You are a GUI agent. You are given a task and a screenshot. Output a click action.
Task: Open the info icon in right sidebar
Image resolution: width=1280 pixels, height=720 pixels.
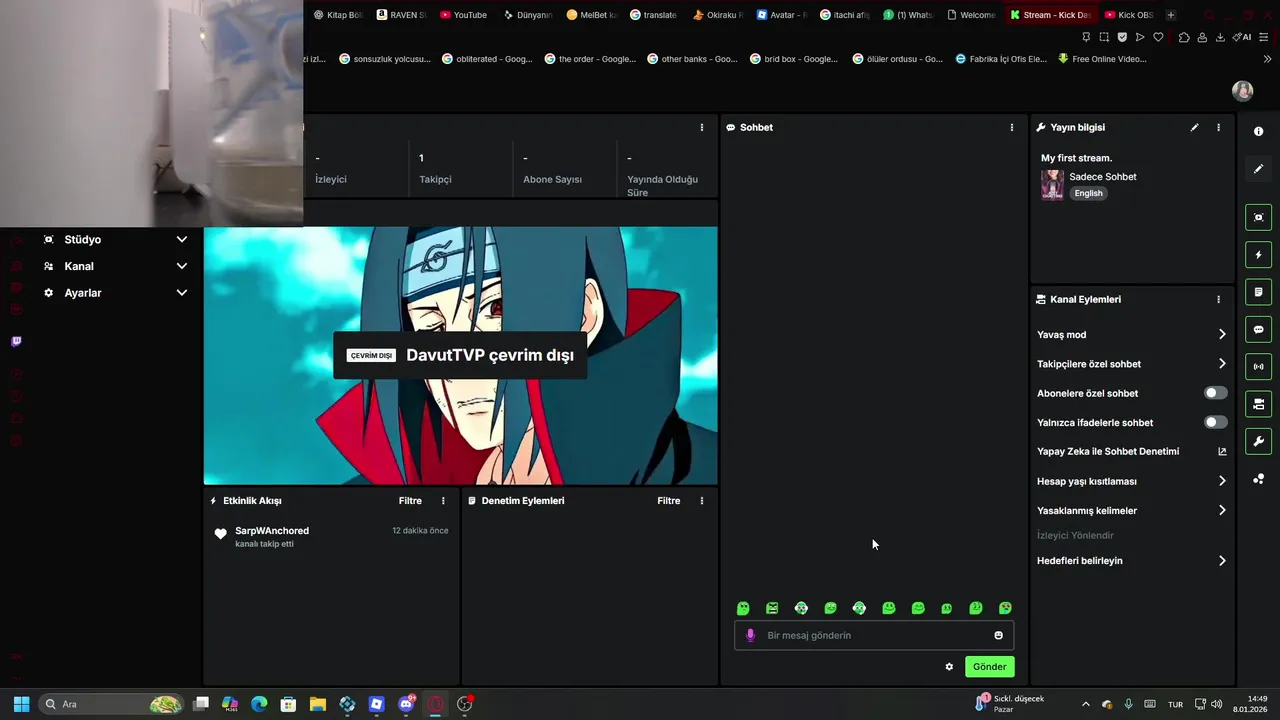(1258, 132)
